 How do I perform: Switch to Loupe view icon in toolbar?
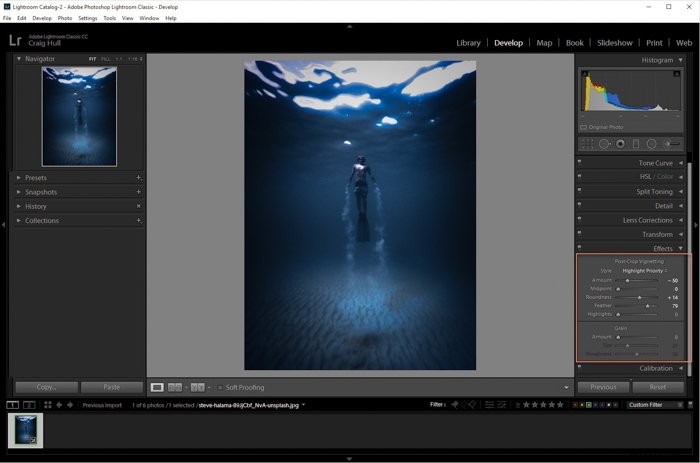[x=157, y=387]
